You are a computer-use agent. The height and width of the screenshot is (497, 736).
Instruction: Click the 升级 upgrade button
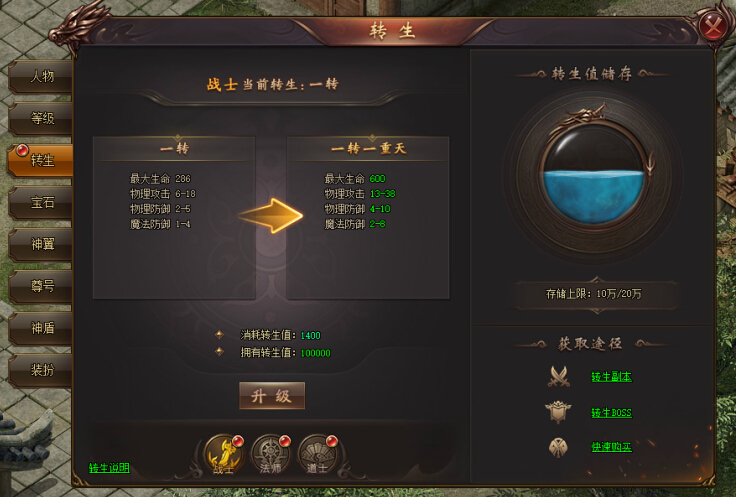[x=272, y=396]
